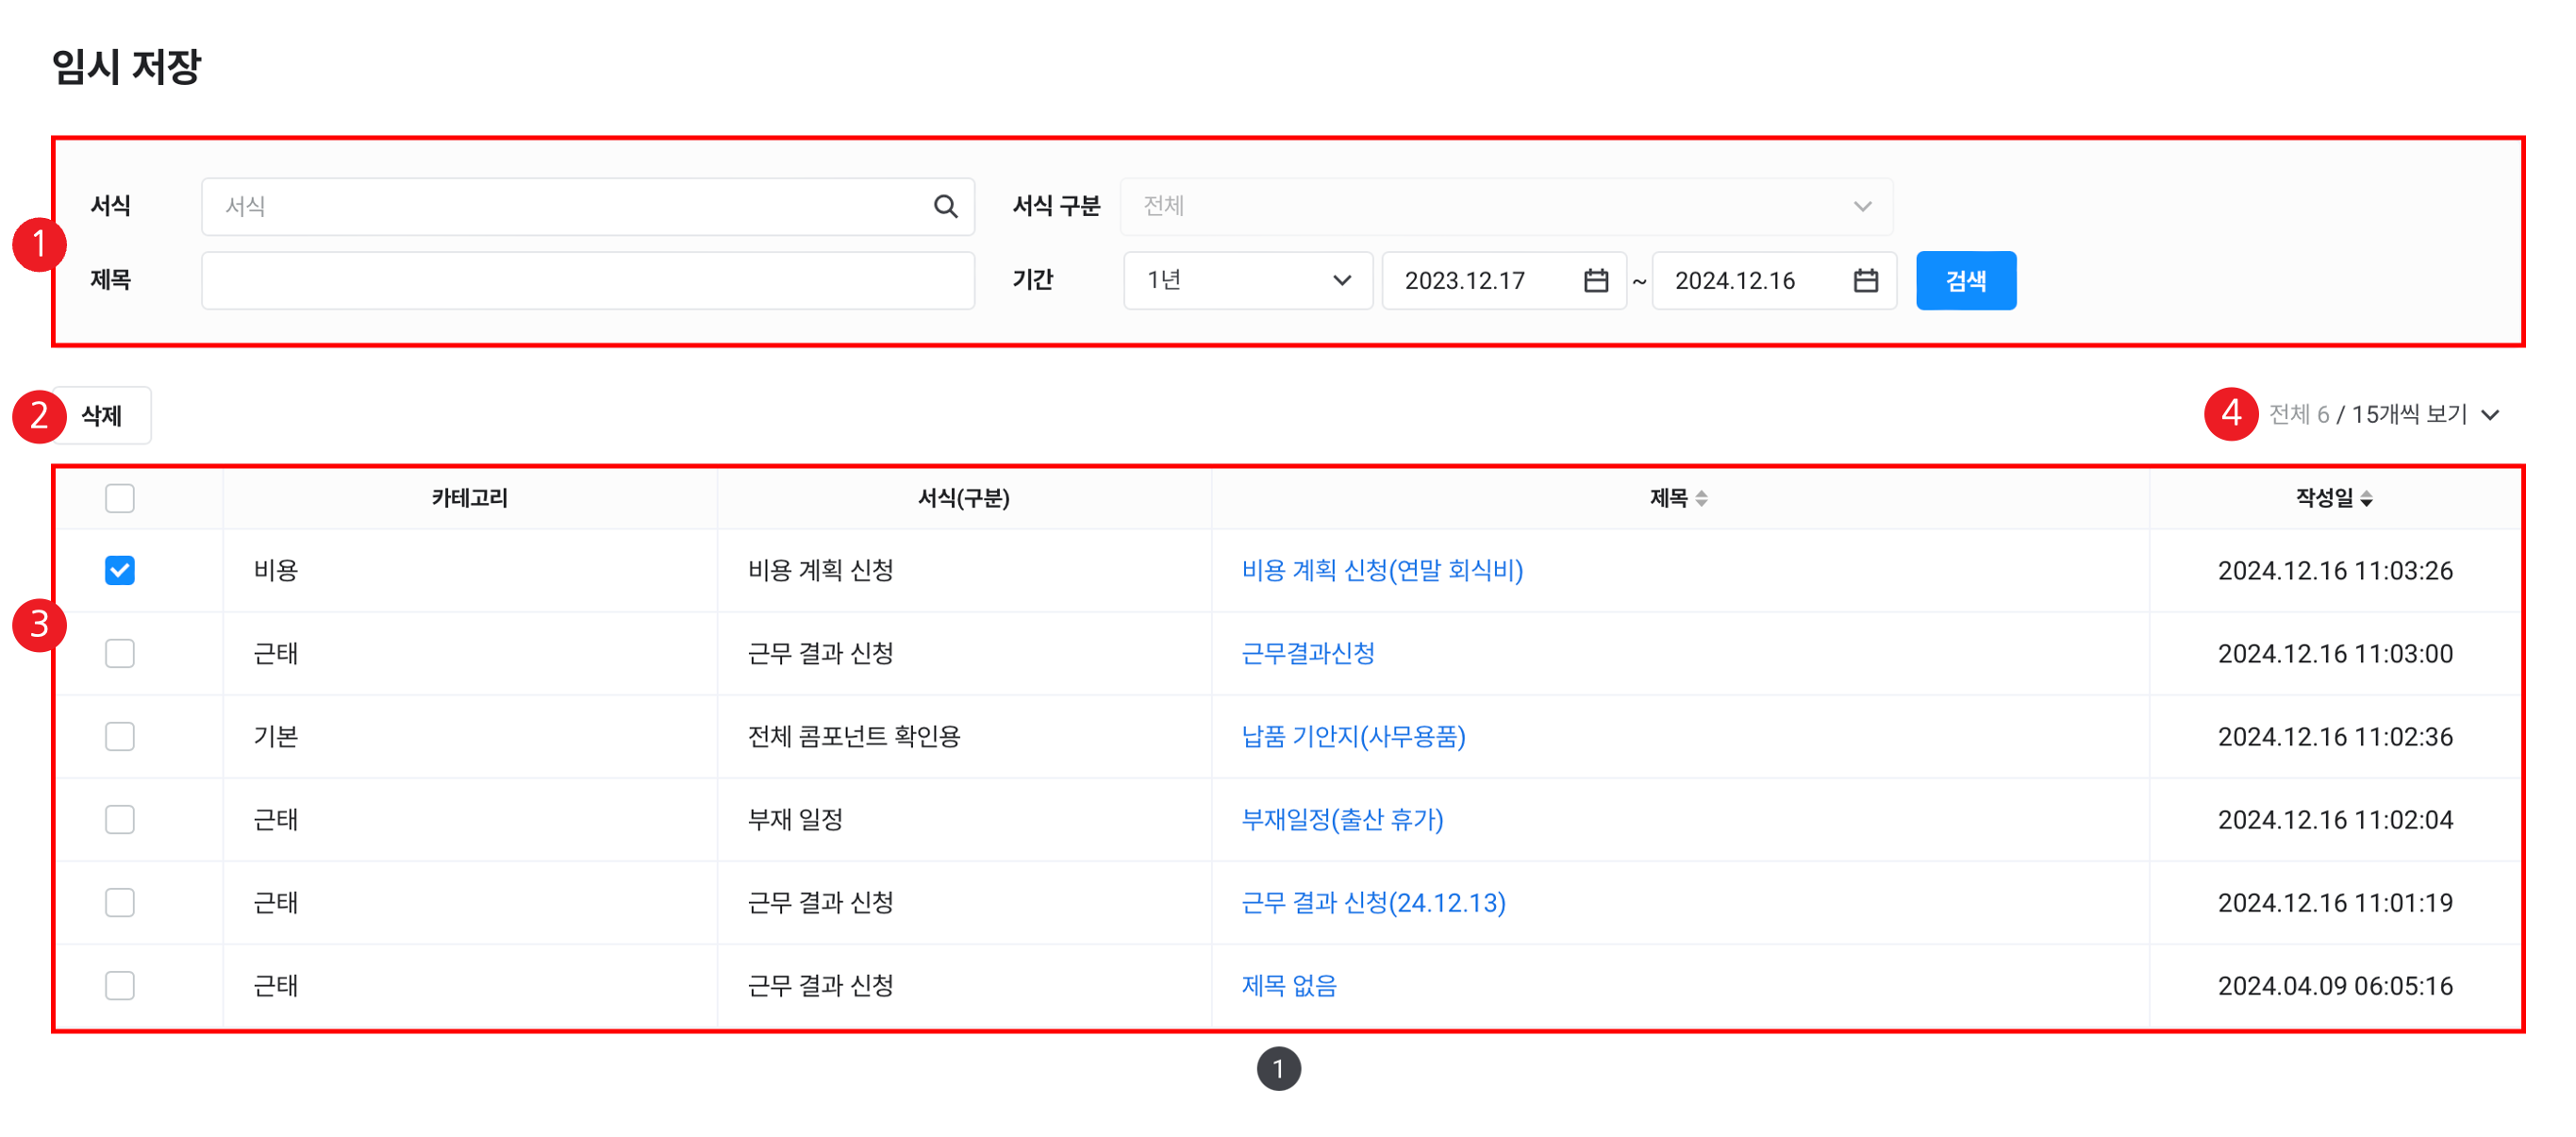
Task: Go to page 1 in pagination
Action: click(x=1278, y=1068)
